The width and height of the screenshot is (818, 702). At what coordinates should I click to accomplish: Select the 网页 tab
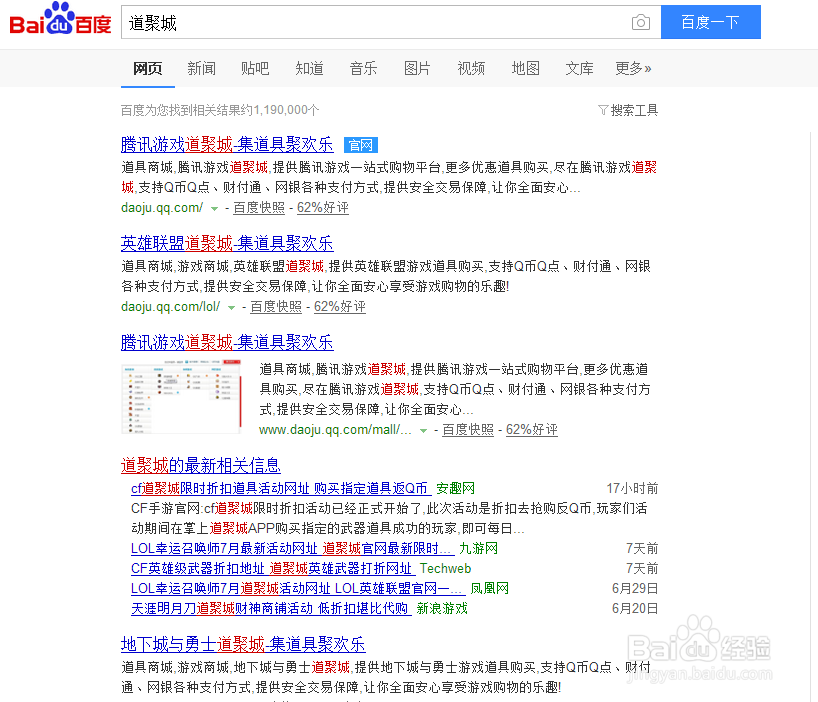[148, 68]
